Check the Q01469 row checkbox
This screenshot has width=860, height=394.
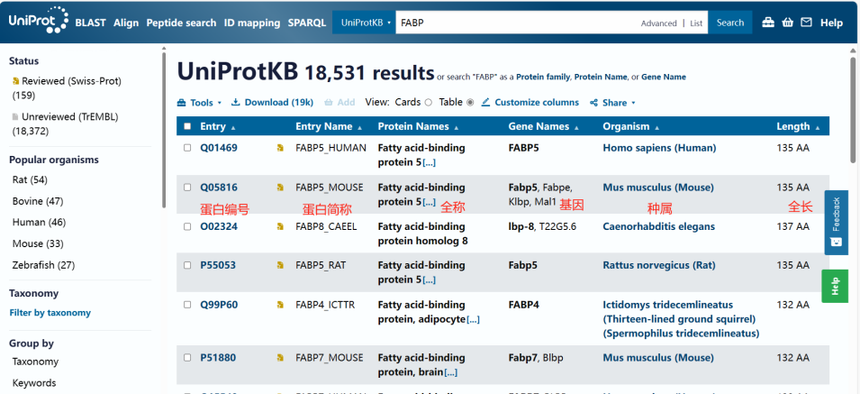188,148
